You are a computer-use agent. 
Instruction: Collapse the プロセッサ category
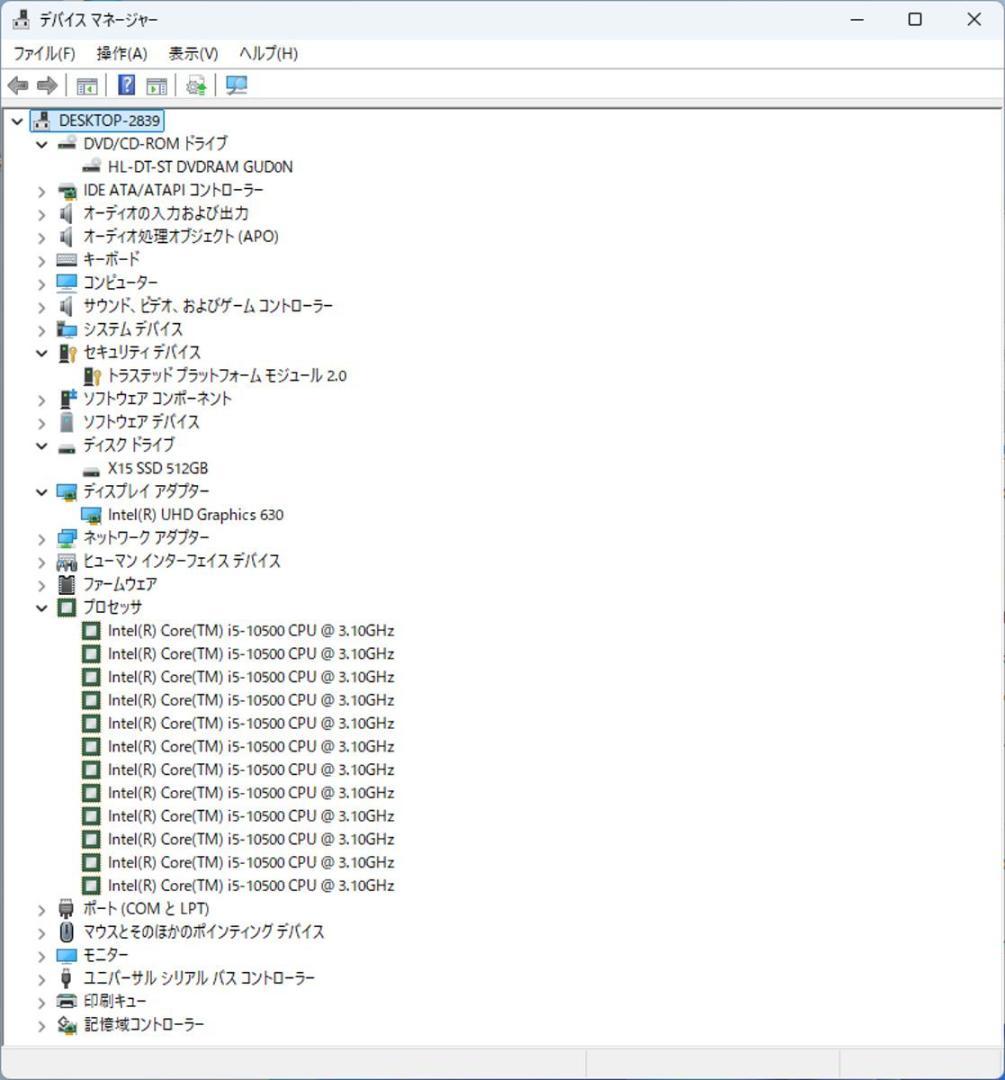coord(41,607)
